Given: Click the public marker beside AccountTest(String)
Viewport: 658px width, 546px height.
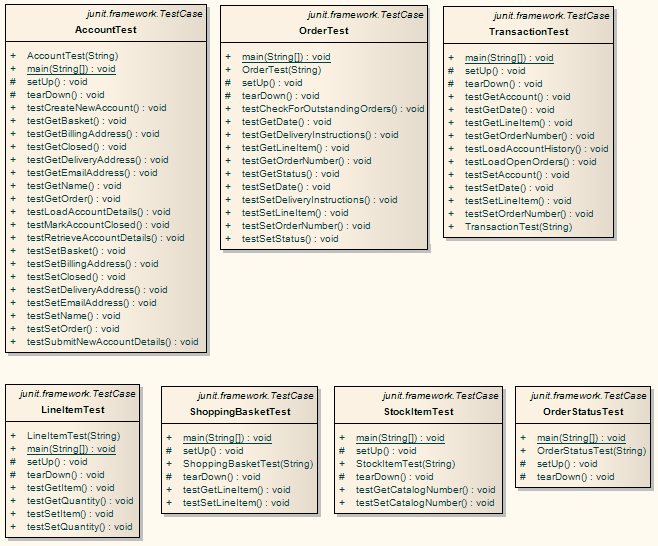Looking at the screenshot, I should [13, 56].
